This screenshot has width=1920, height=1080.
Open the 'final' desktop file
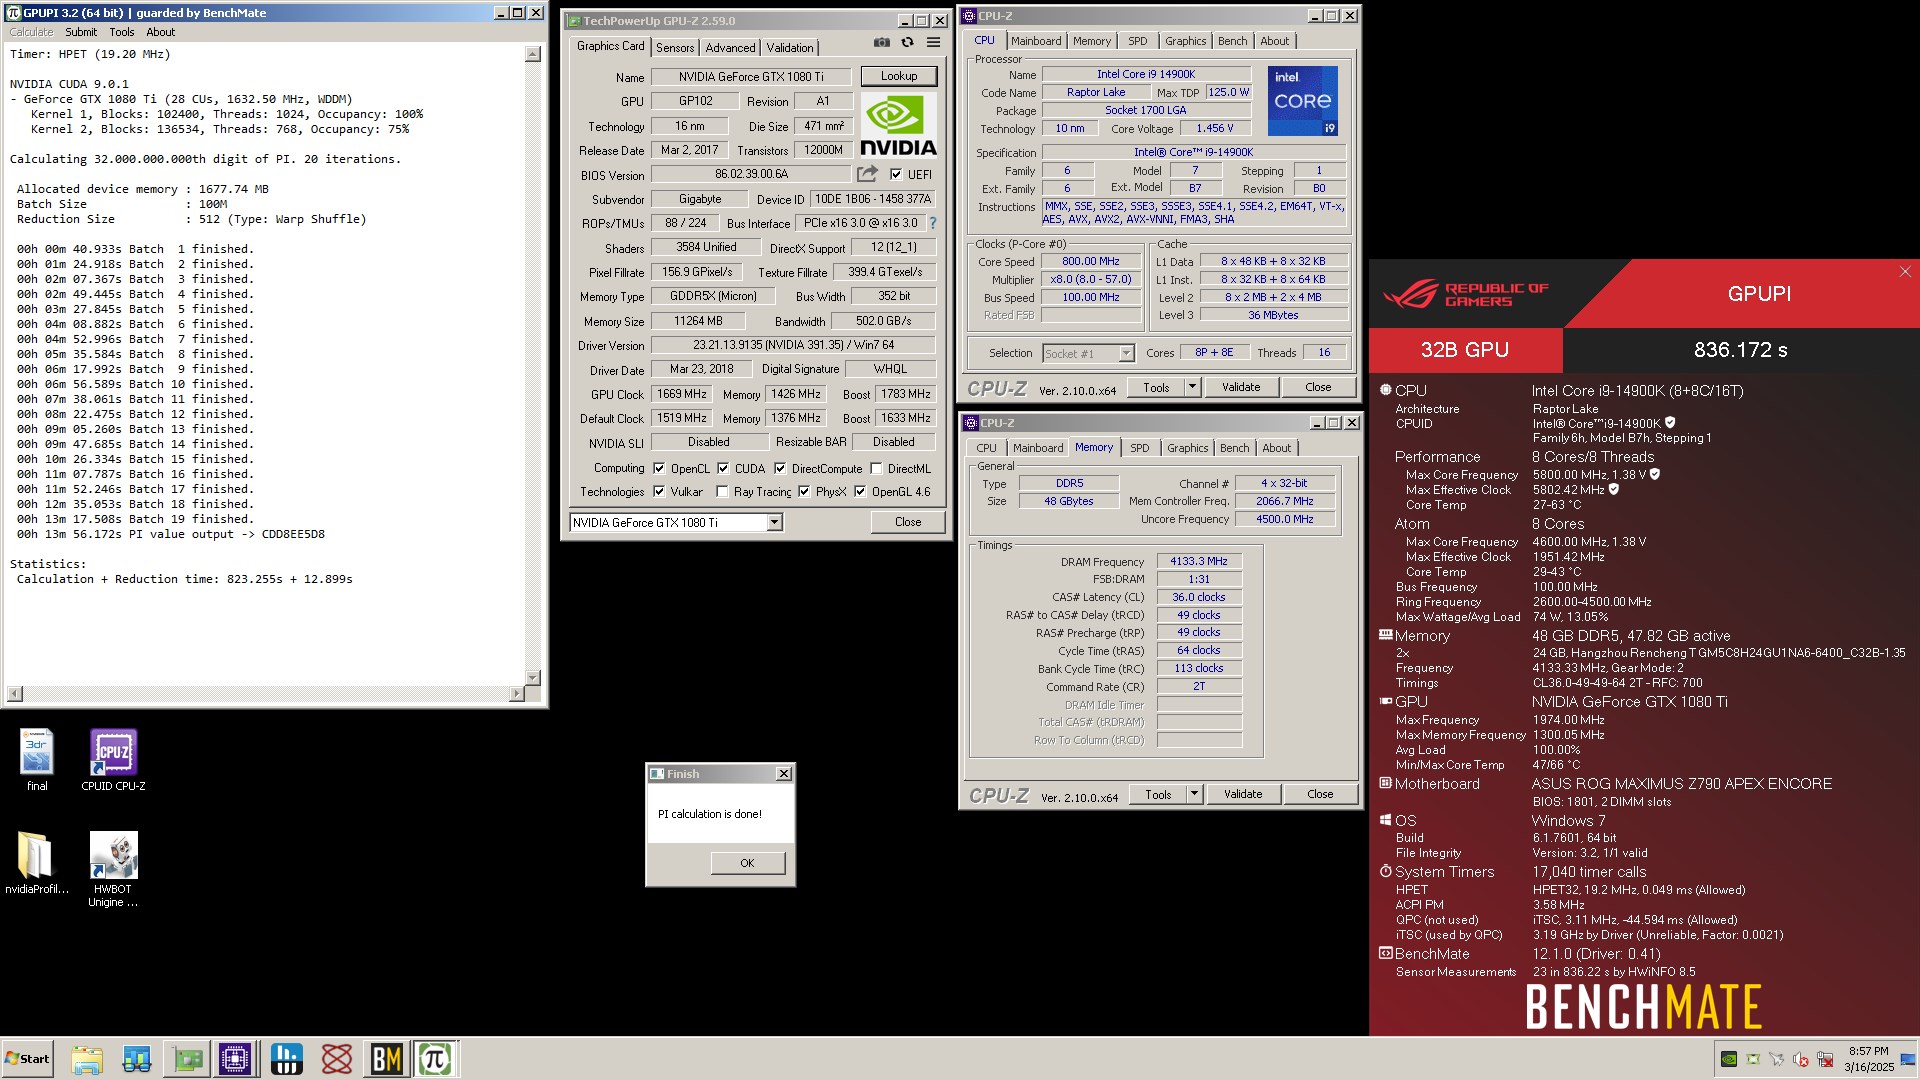pyautogui.click(x=37, y=760)
